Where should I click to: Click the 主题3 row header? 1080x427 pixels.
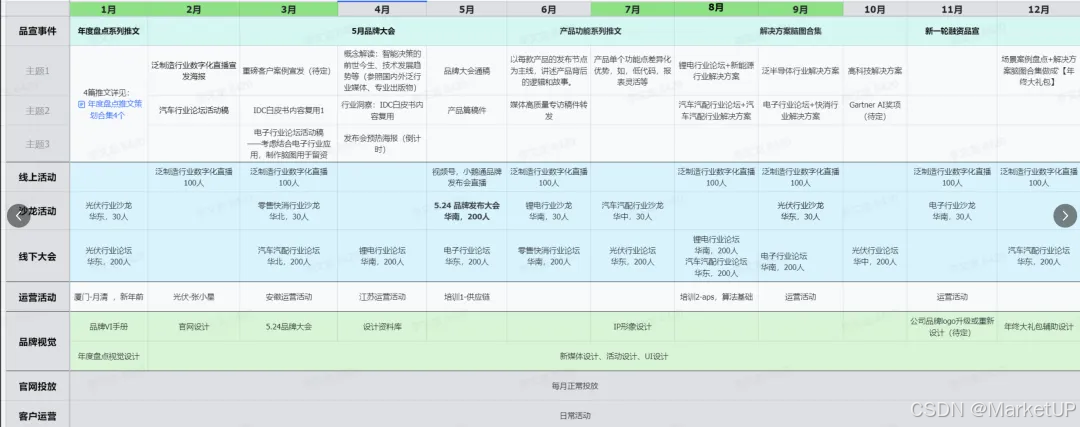[x=38, y=144]
